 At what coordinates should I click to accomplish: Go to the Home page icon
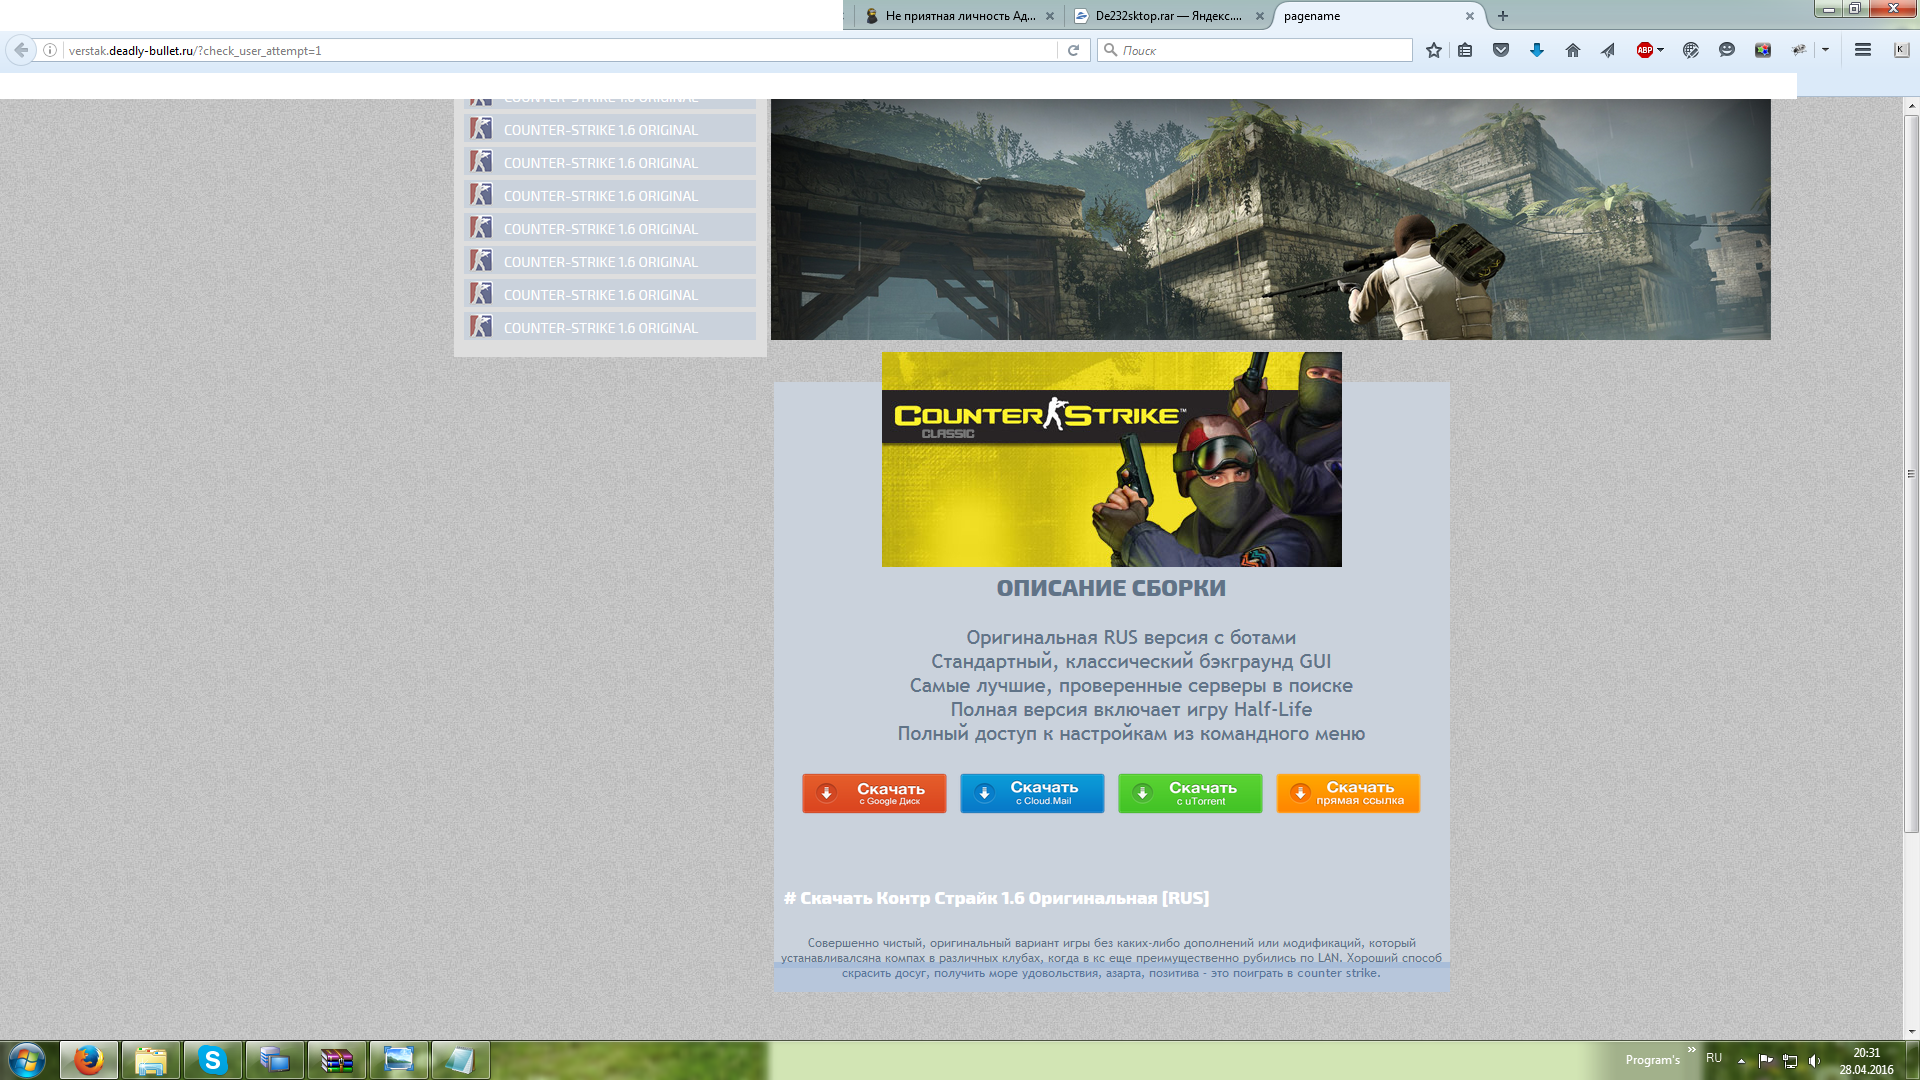coord(1573,50)
